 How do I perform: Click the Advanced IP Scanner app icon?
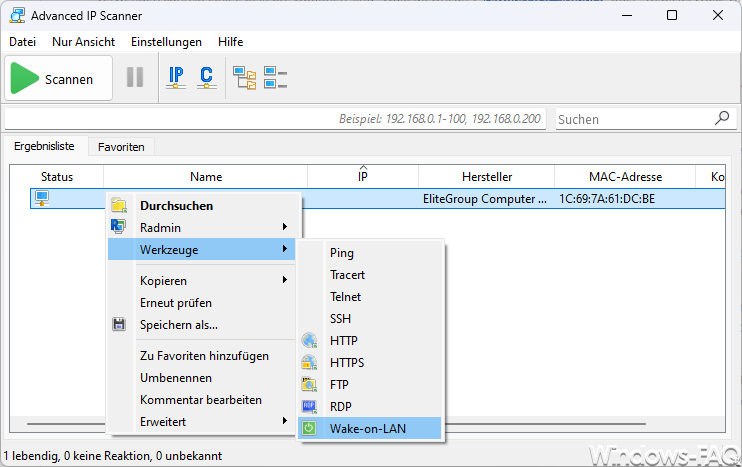[x=17, y=16]
